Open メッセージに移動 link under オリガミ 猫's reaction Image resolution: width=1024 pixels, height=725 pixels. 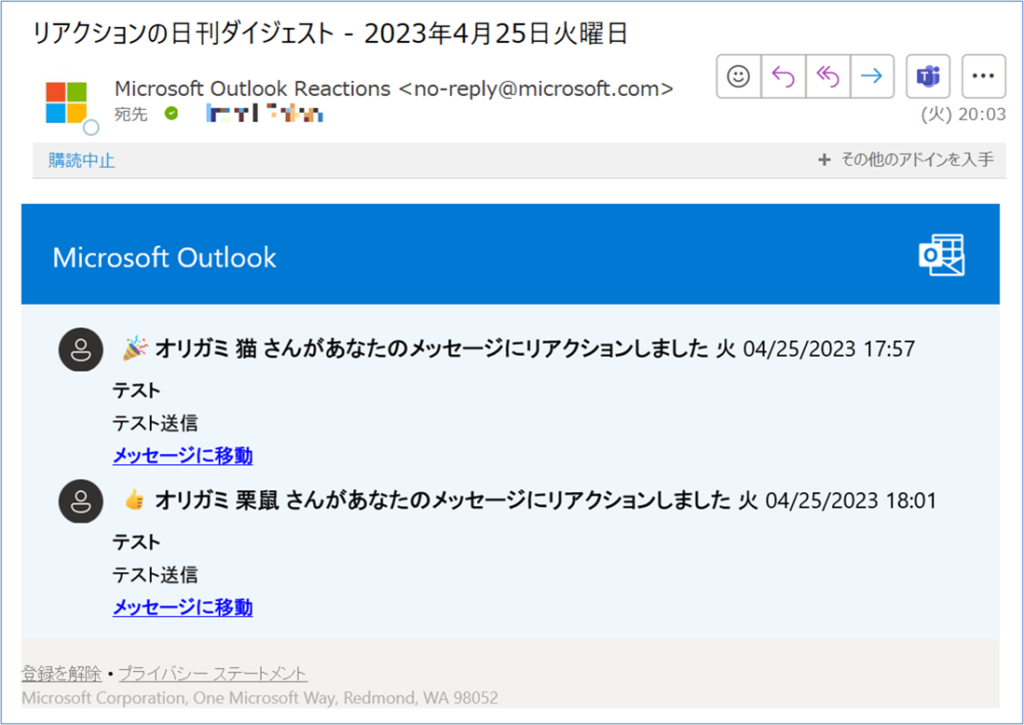click(x=182, y=456)
